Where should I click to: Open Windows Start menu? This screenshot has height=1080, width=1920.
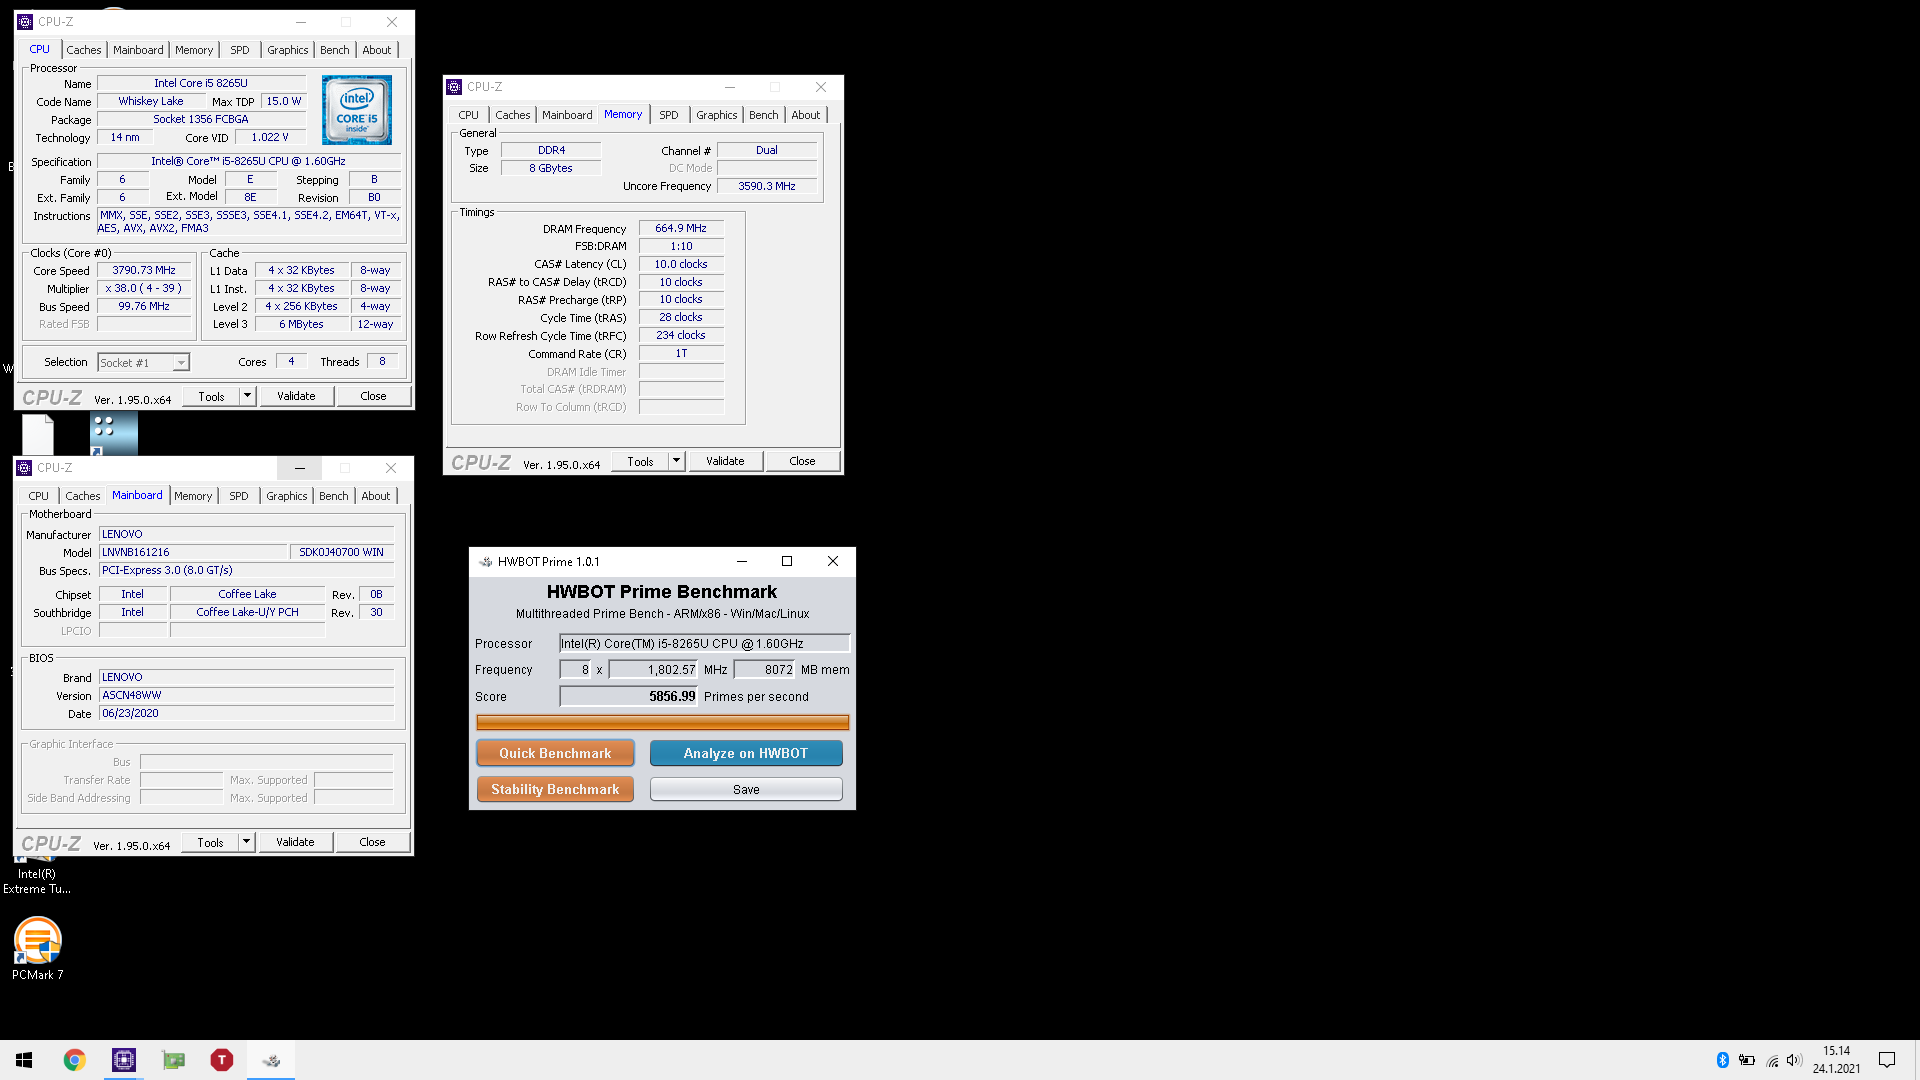tap(24, 1060)
